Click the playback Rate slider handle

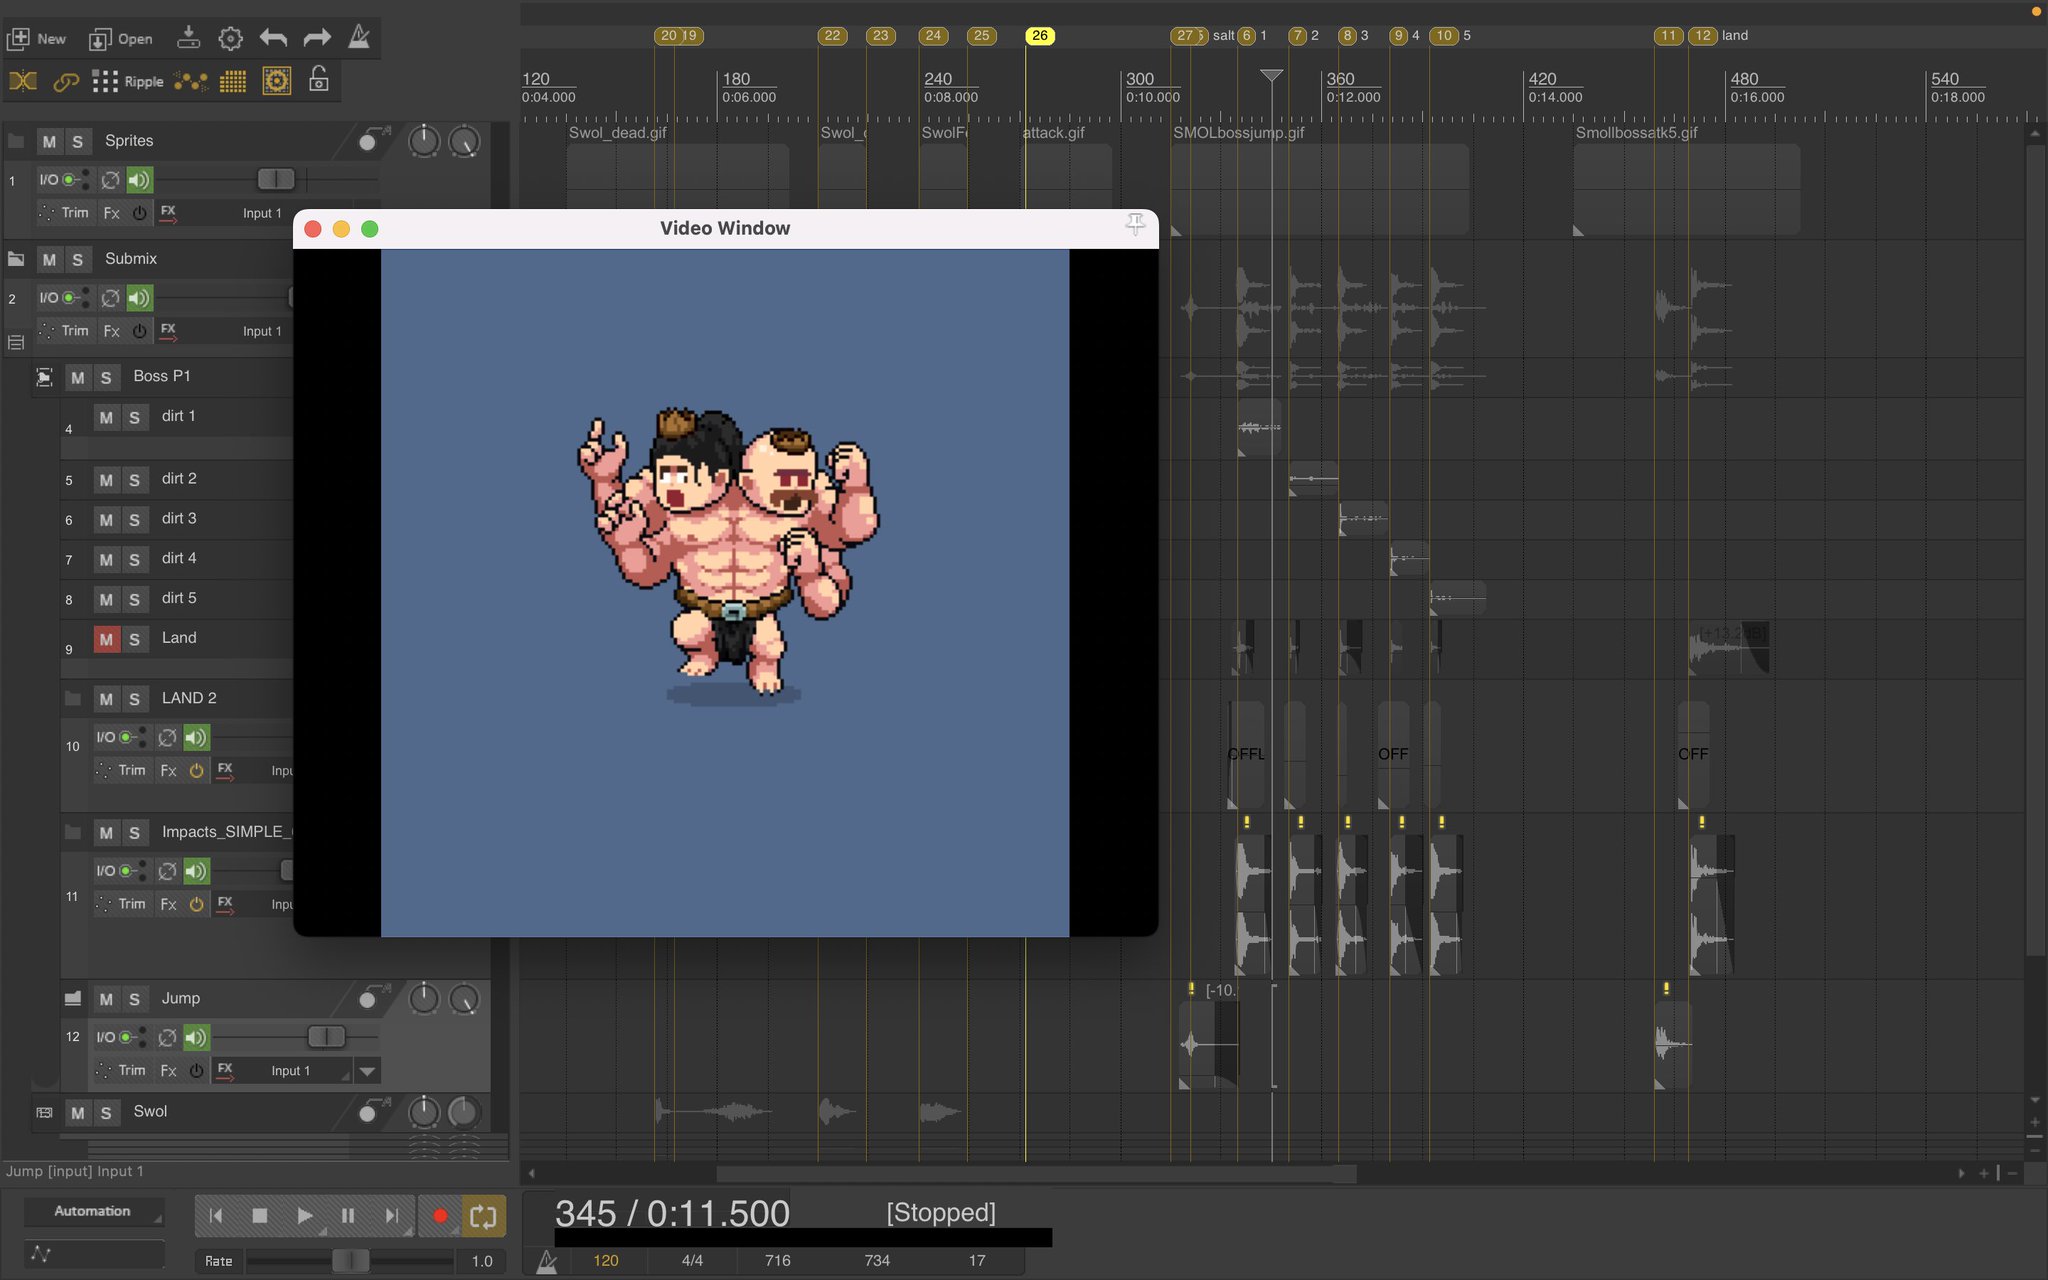[350, 1260]
